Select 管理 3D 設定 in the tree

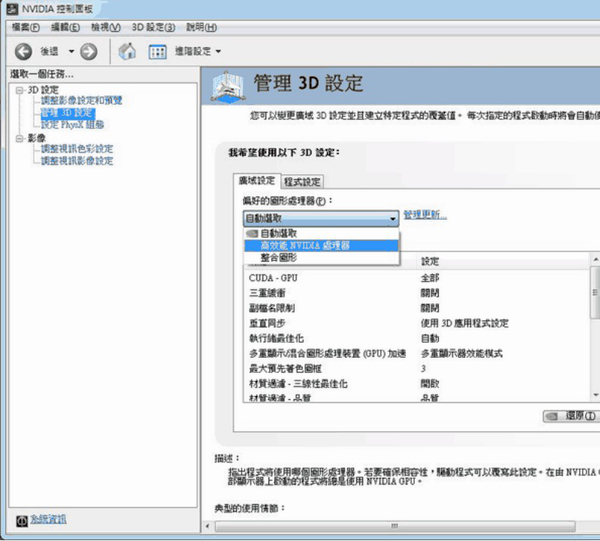pos(67,113)
